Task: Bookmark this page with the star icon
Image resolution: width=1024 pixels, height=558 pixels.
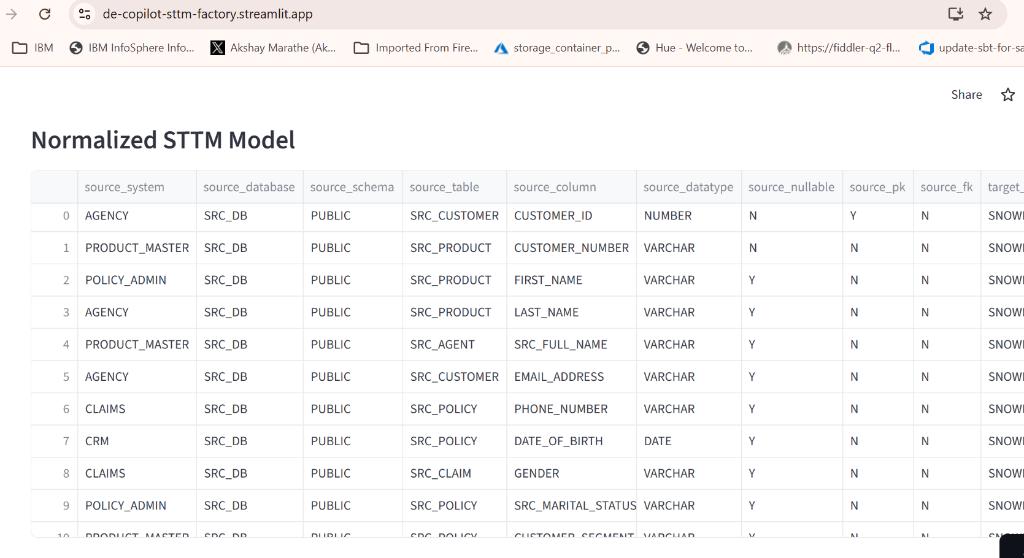Action: click(x=985, y=14)
